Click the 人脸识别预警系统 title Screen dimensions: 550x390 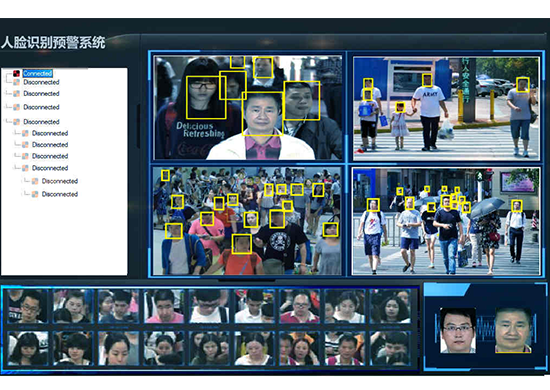53,42
